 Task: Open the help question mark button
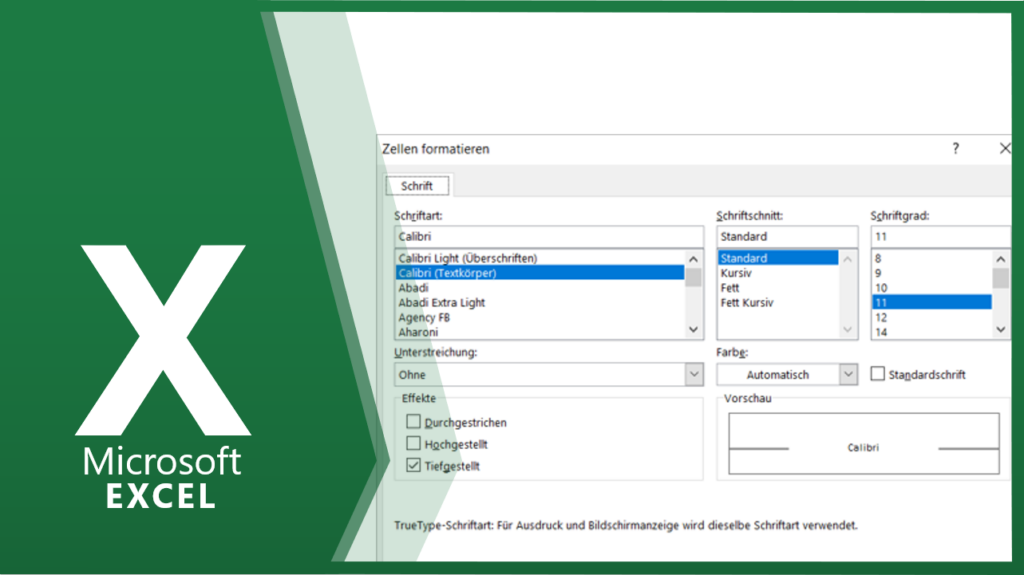[x=955, y=148]
